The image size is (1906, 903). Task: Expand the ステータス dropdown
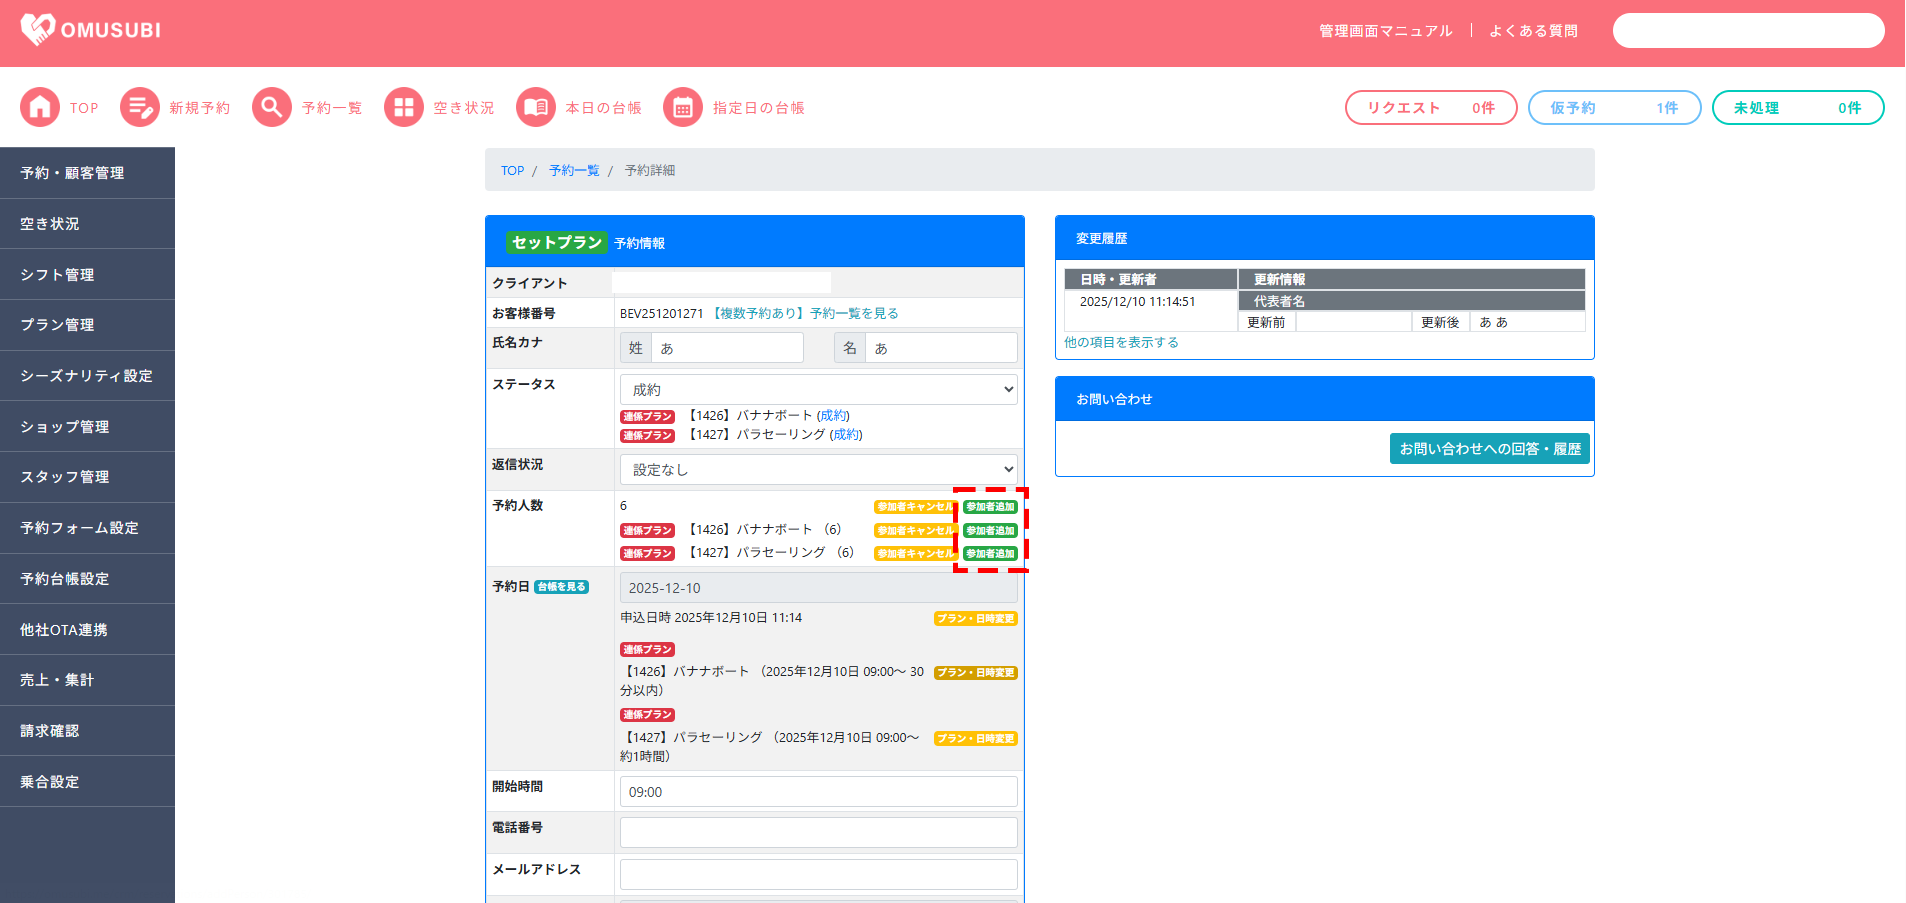(x=818, y=389)
